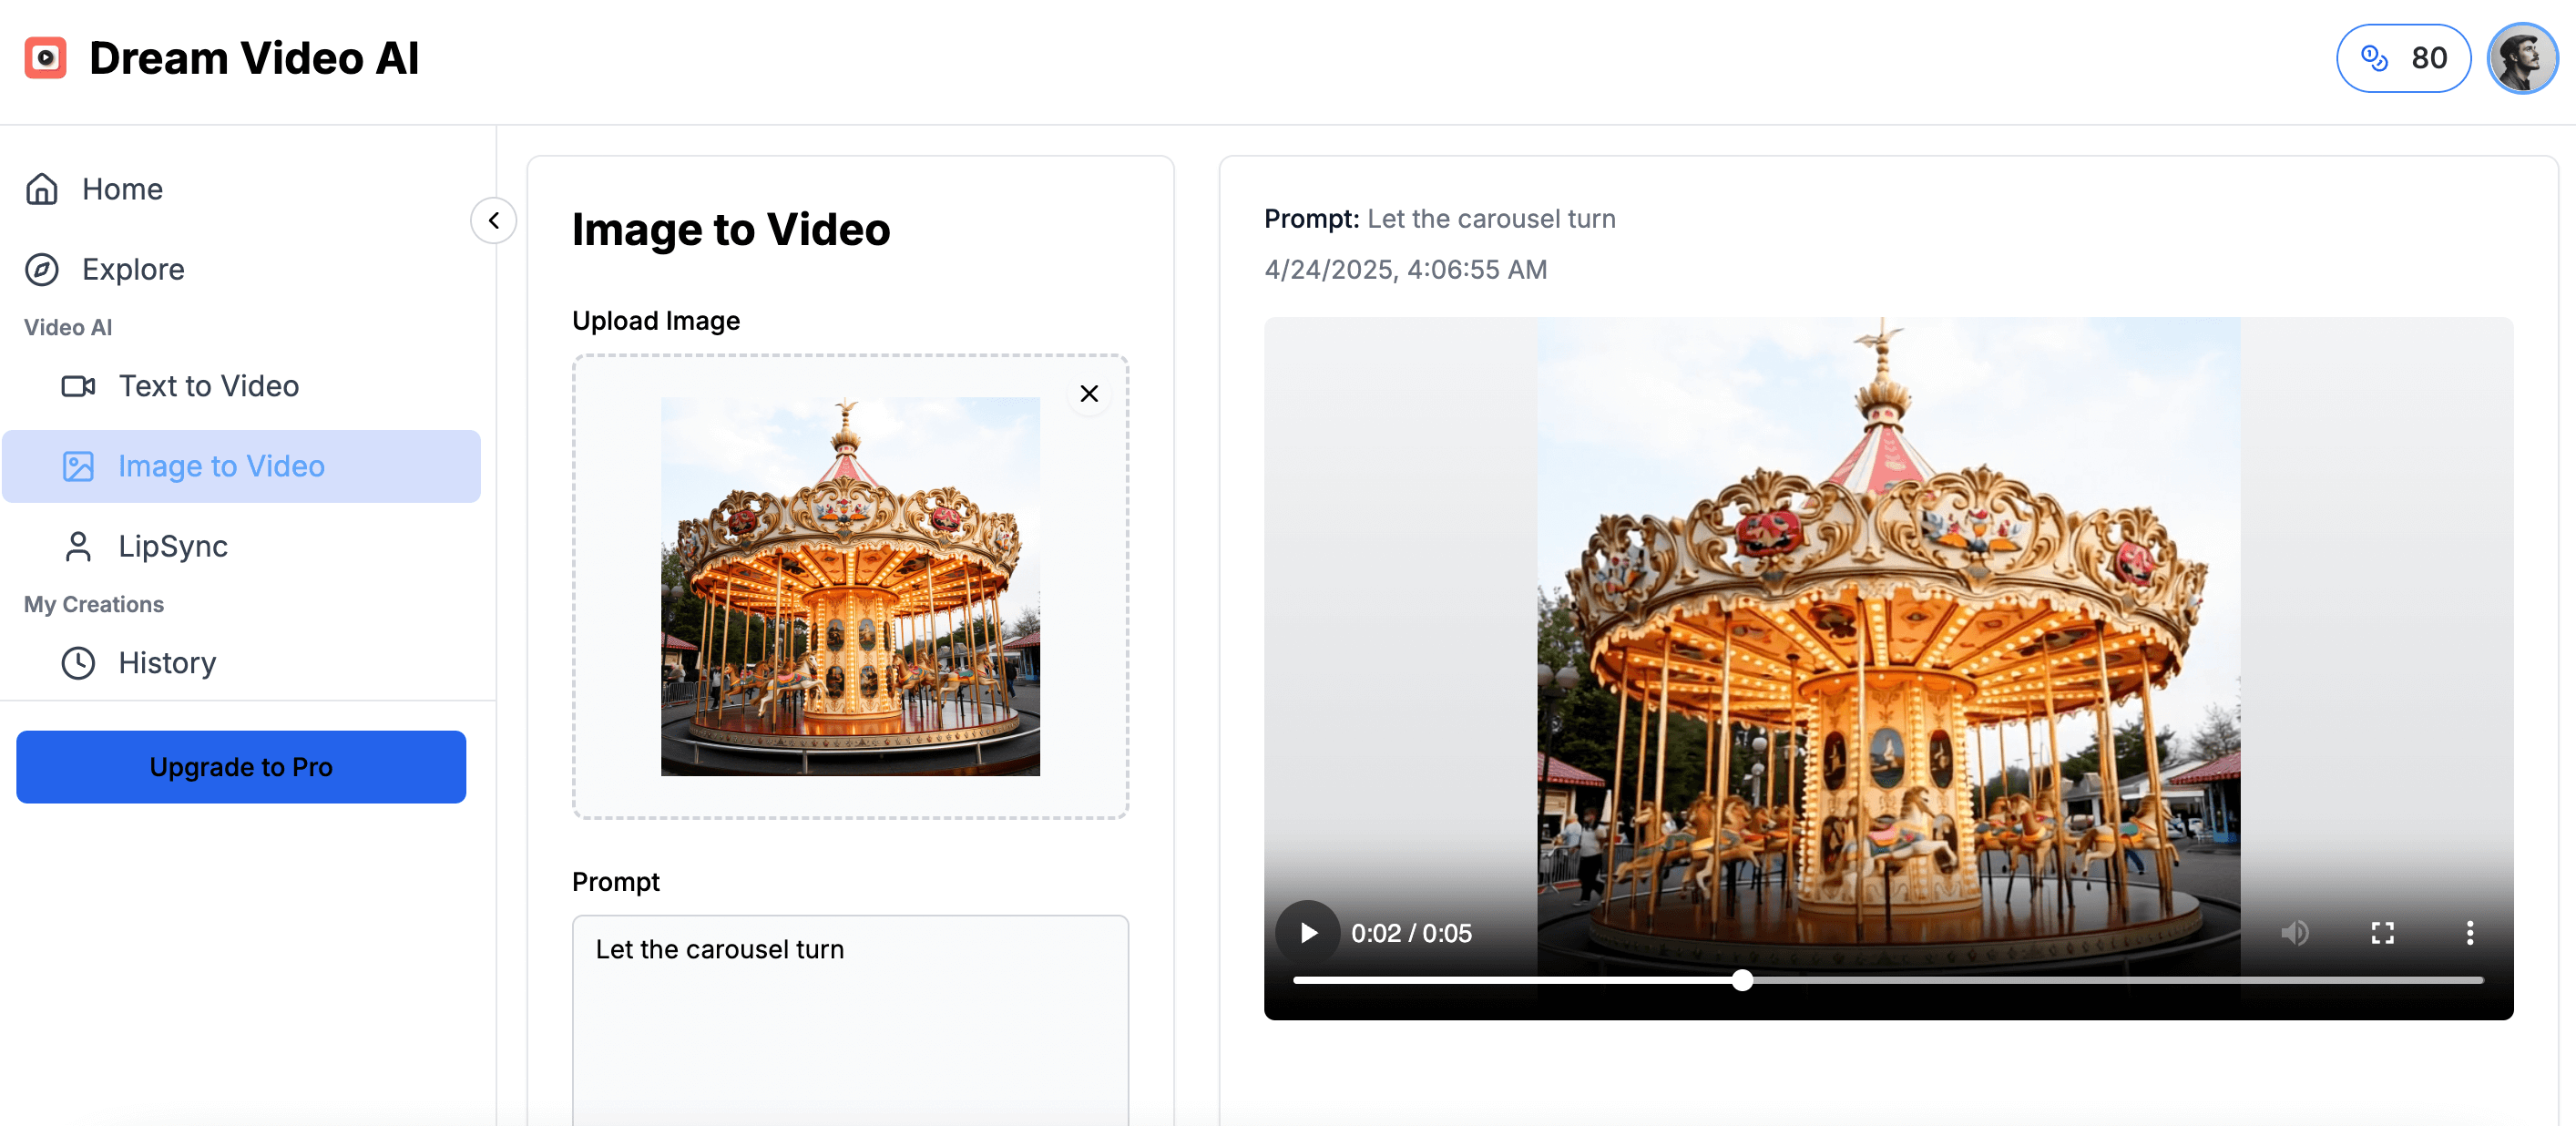Image resolution: width=2576 pixels, height=1126 pixels.
Task: Click the Home house icon
Action: [x=42, y=189]
